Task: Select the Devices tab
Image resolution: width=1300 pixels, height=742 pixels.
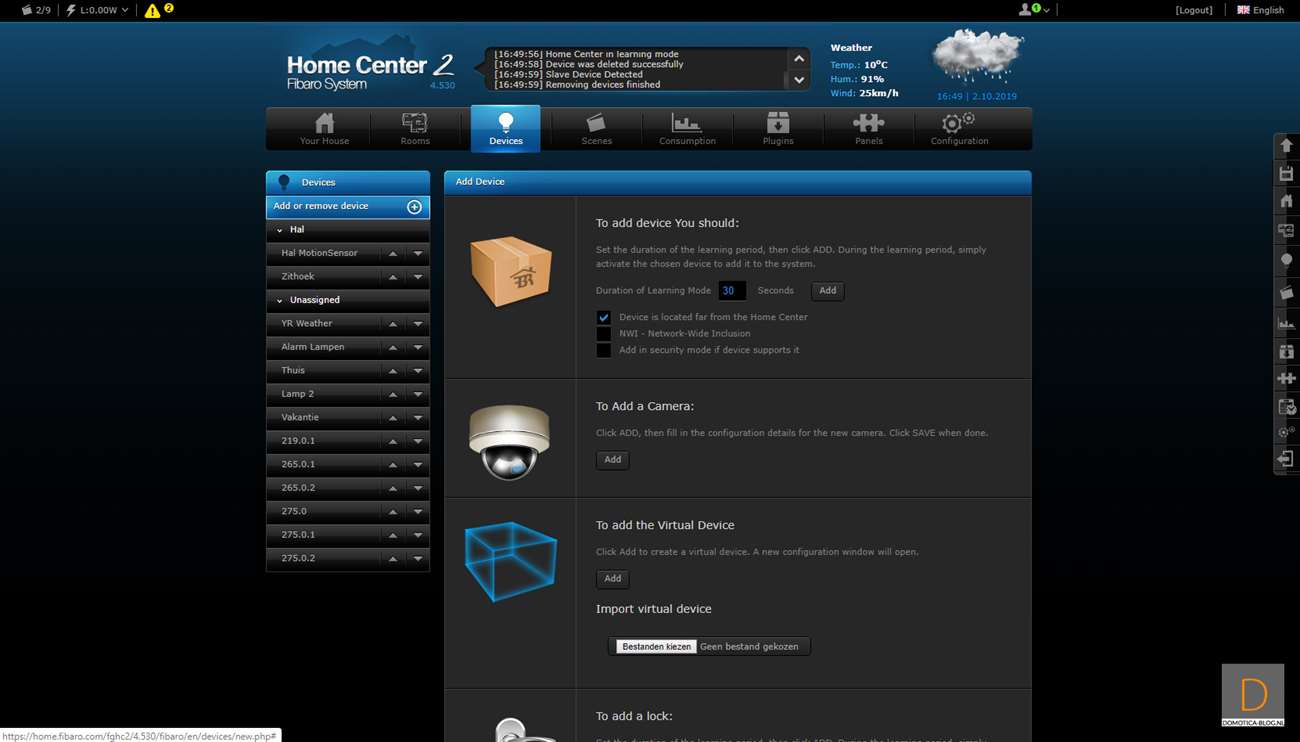Action: (x=506, y=129)
